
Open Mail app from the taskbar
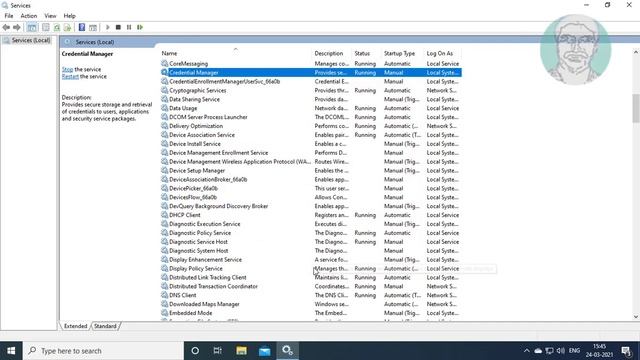(x=264, y=351)
